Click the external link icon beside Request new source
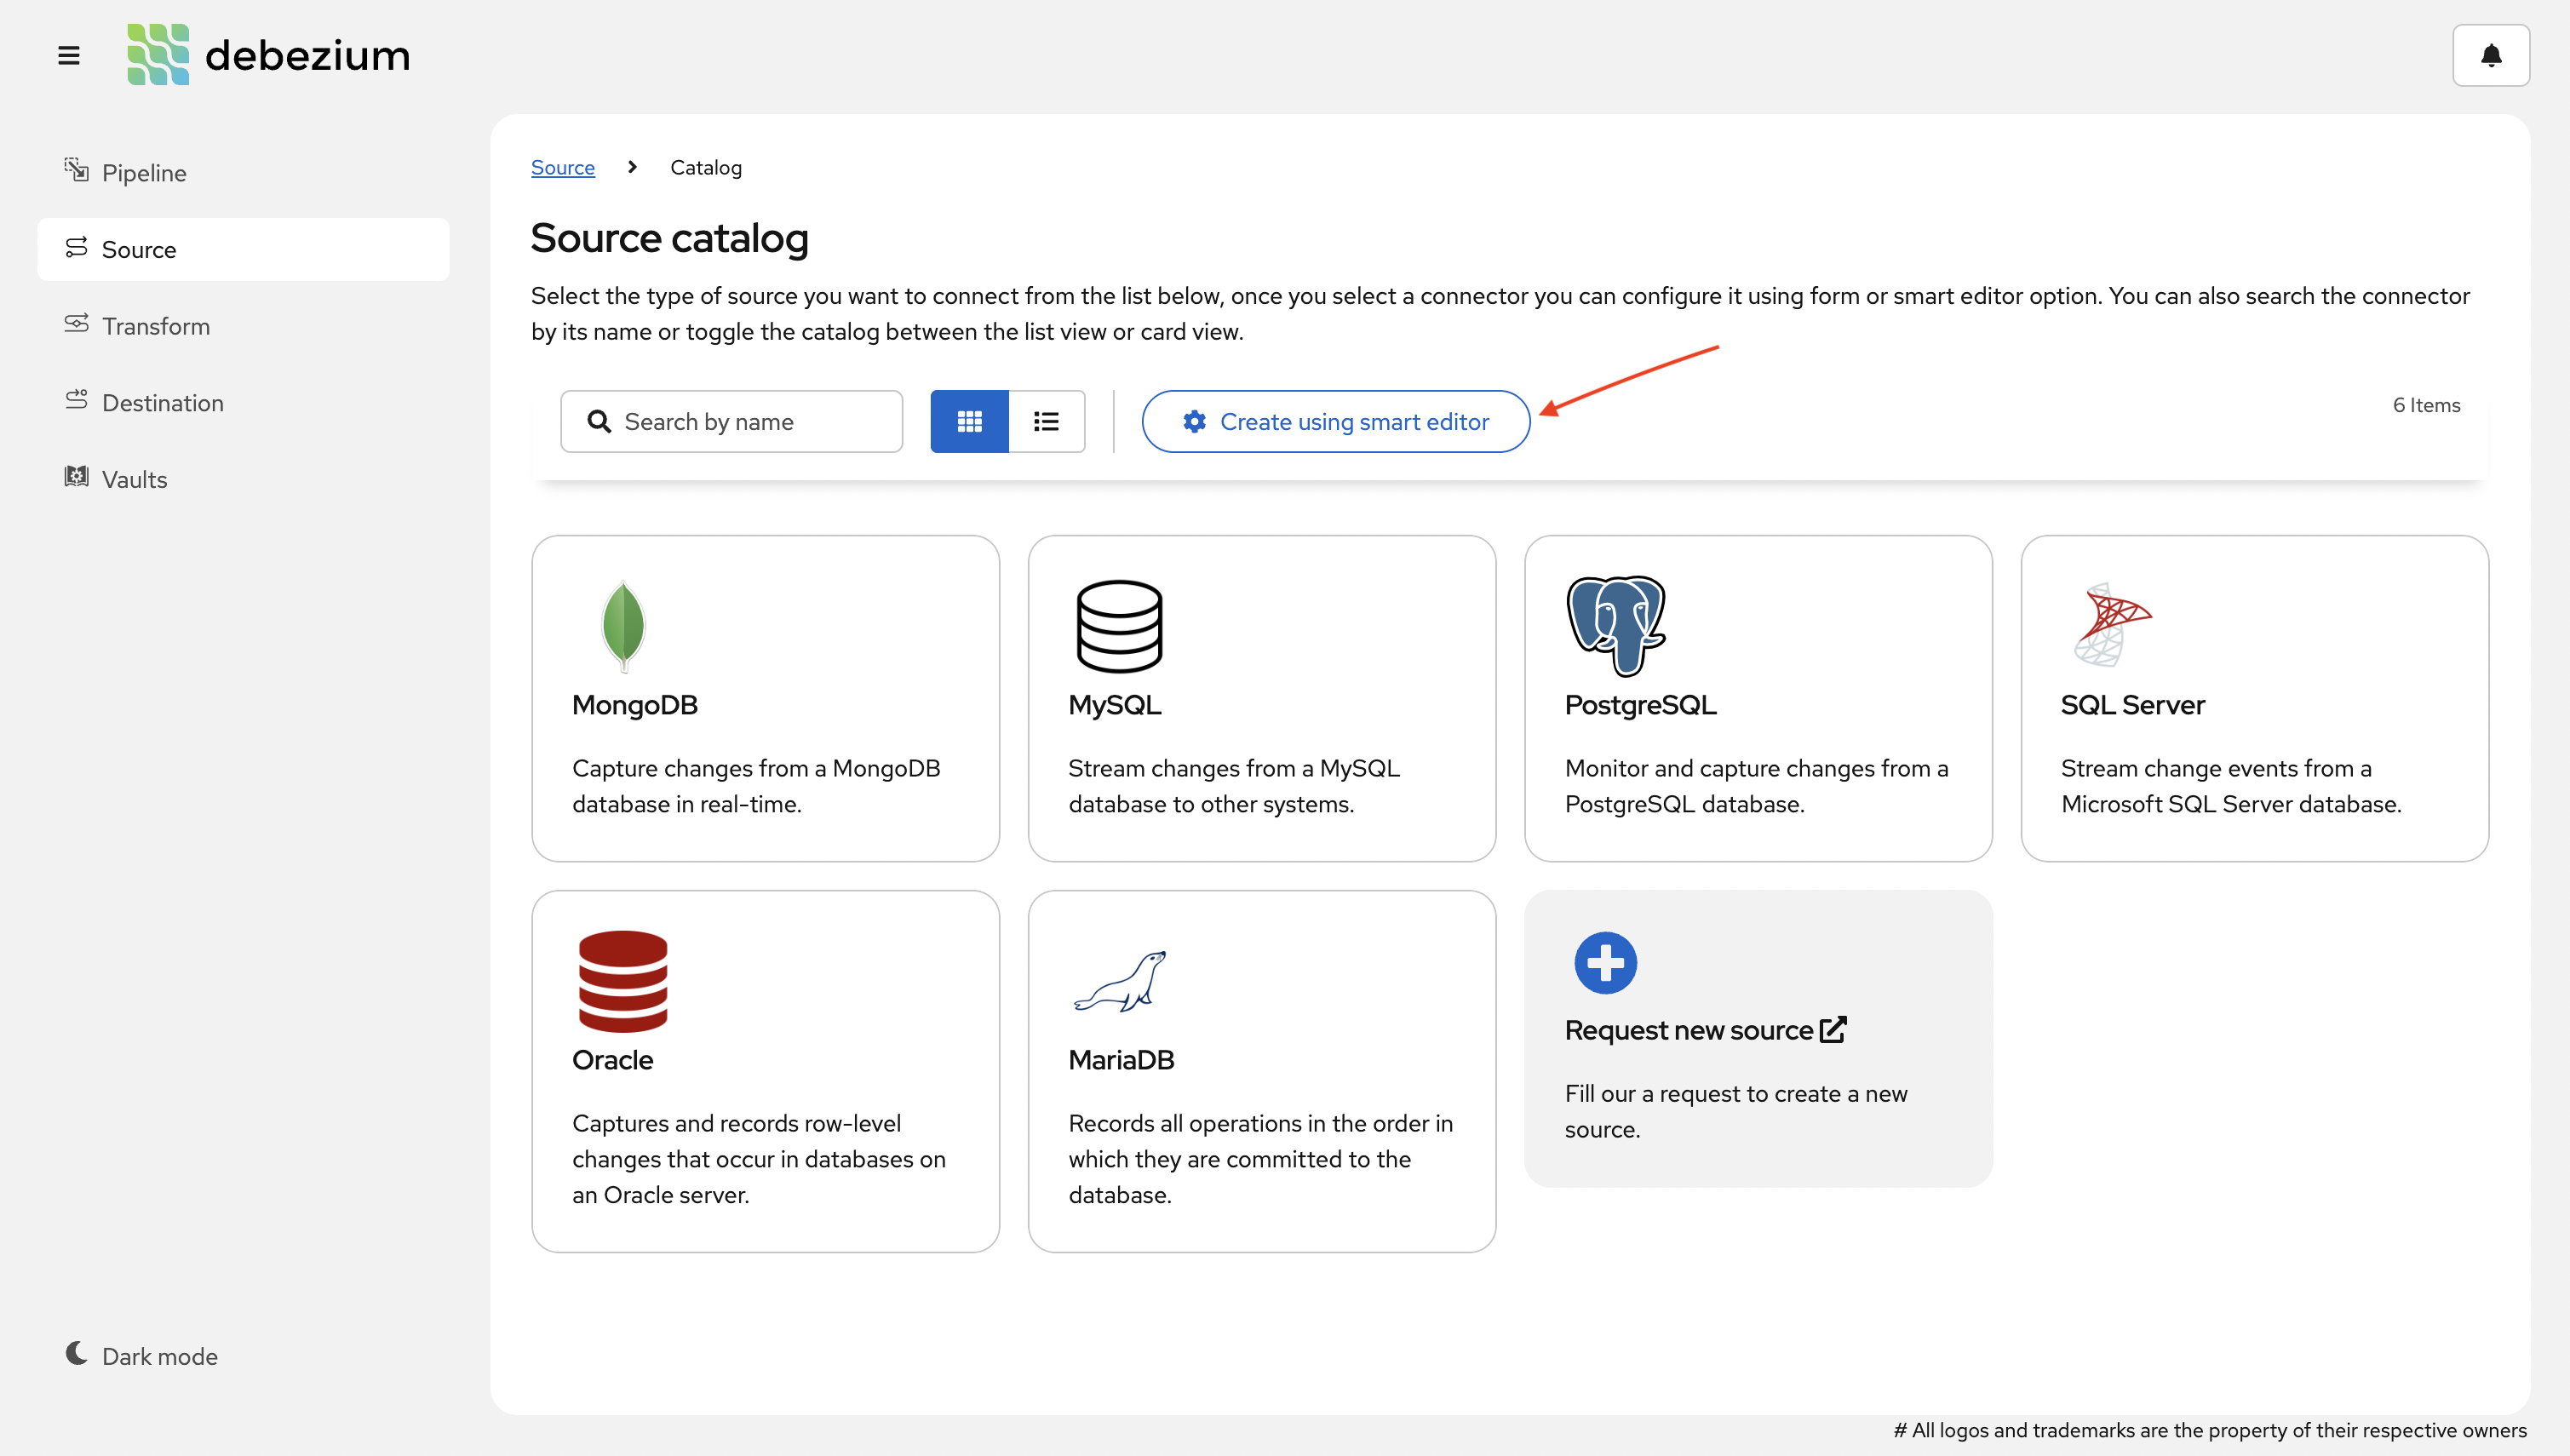The height and width of the screenshot is (1456, 2570). 1833,1030
